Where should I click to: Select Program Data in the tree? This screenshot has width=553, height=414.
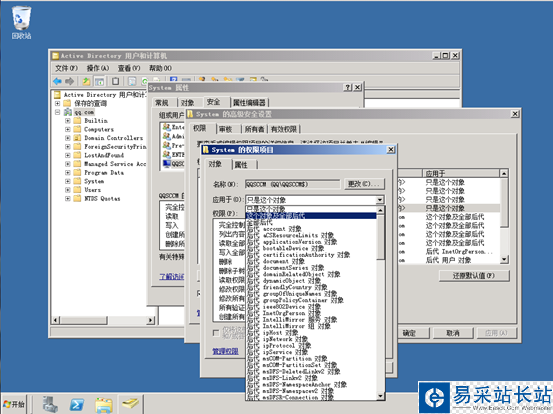tap(104, 173)
